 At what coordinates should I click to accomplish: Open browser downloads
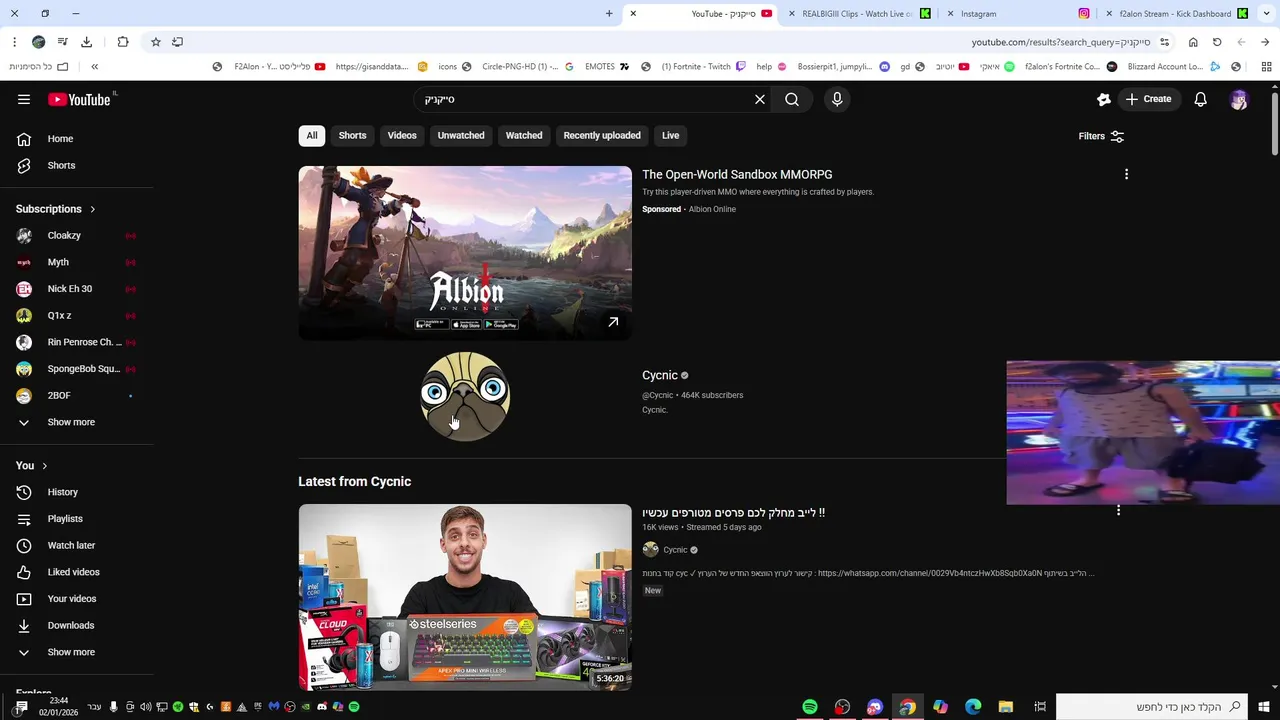86,42
